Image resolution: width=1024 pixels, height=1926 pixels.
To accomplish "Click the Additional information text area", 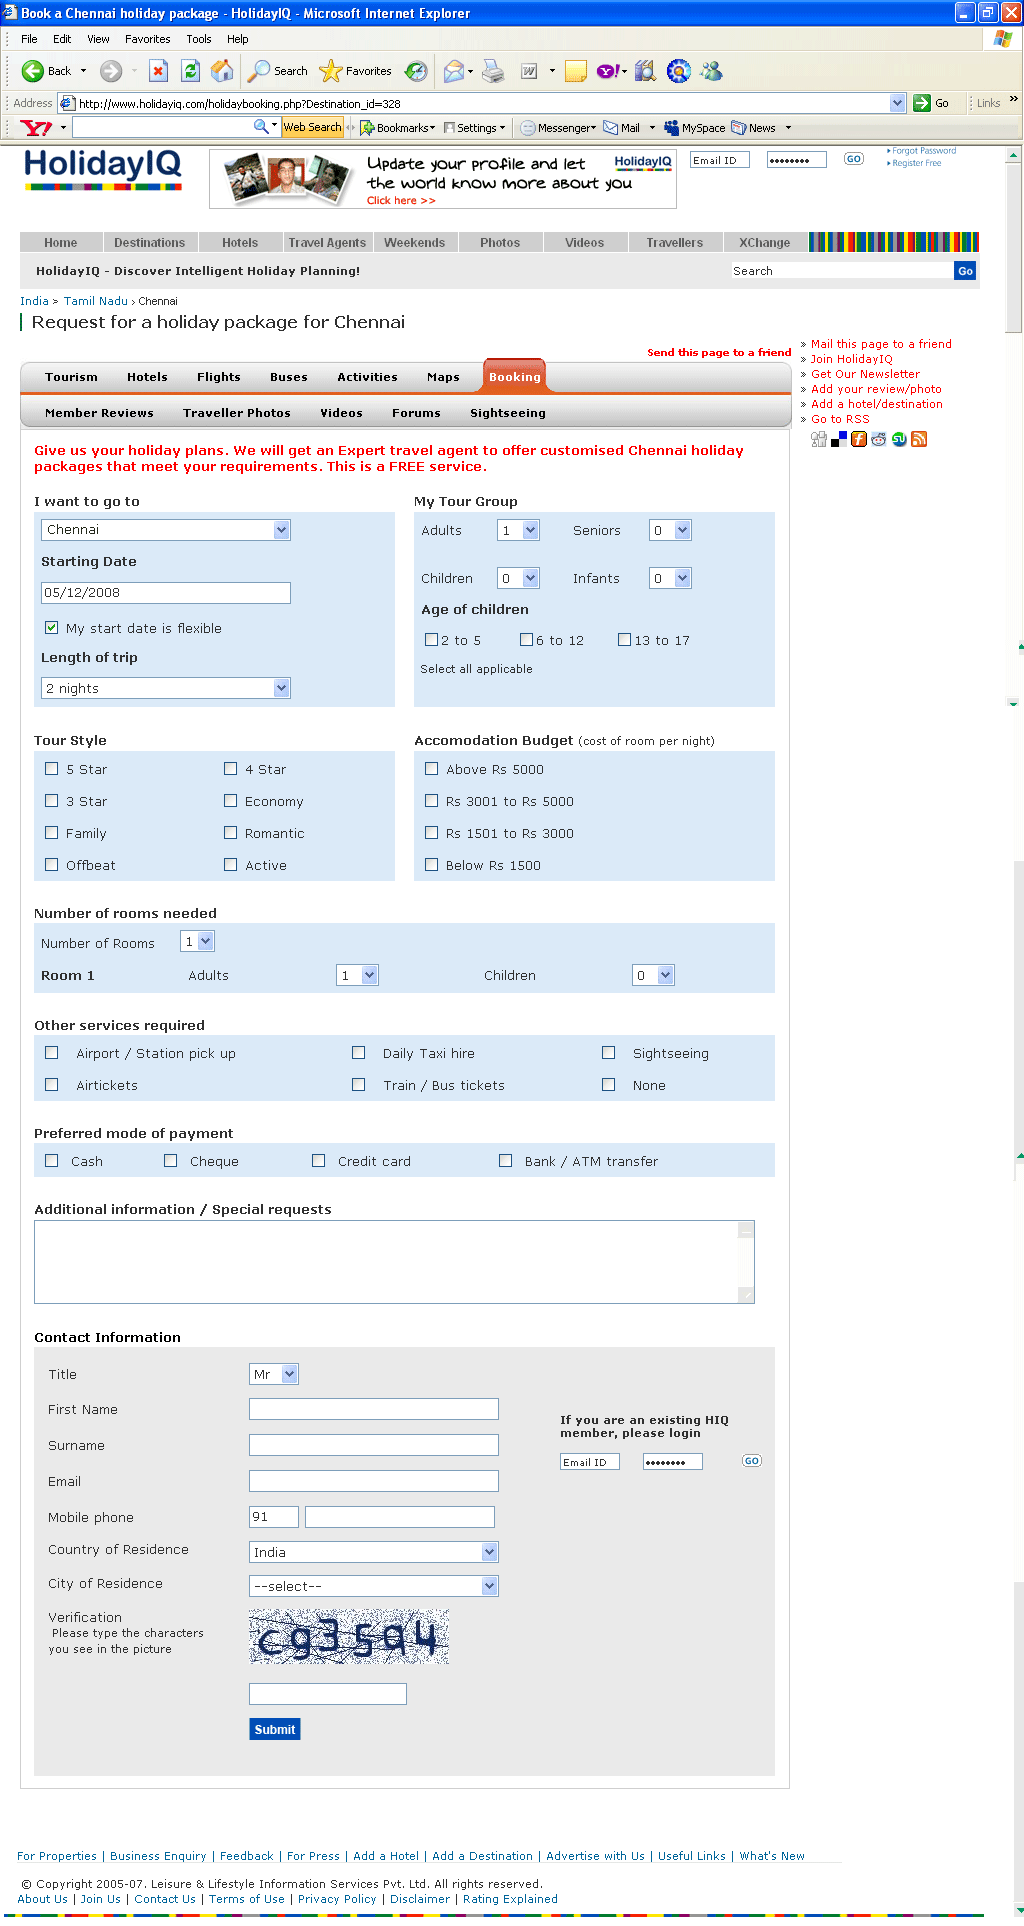I will [394, 1262].
